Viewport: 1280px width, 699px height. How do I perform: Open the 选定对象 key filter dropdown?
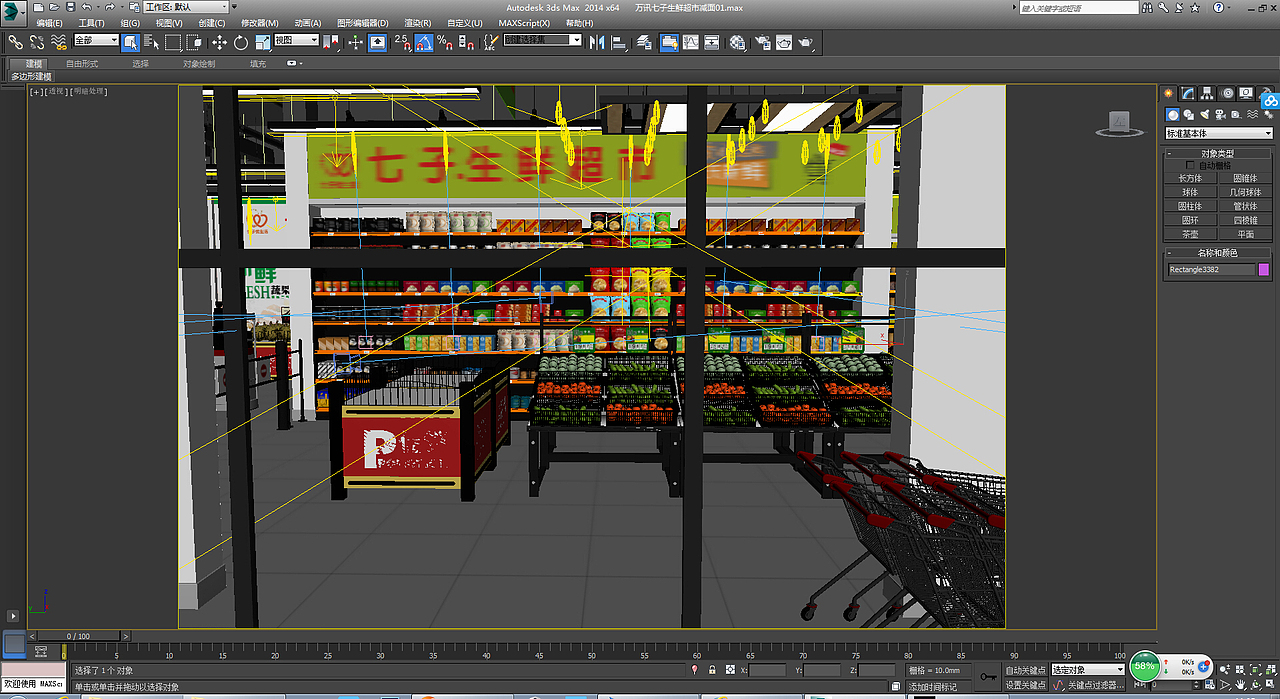pos(1088,670)
